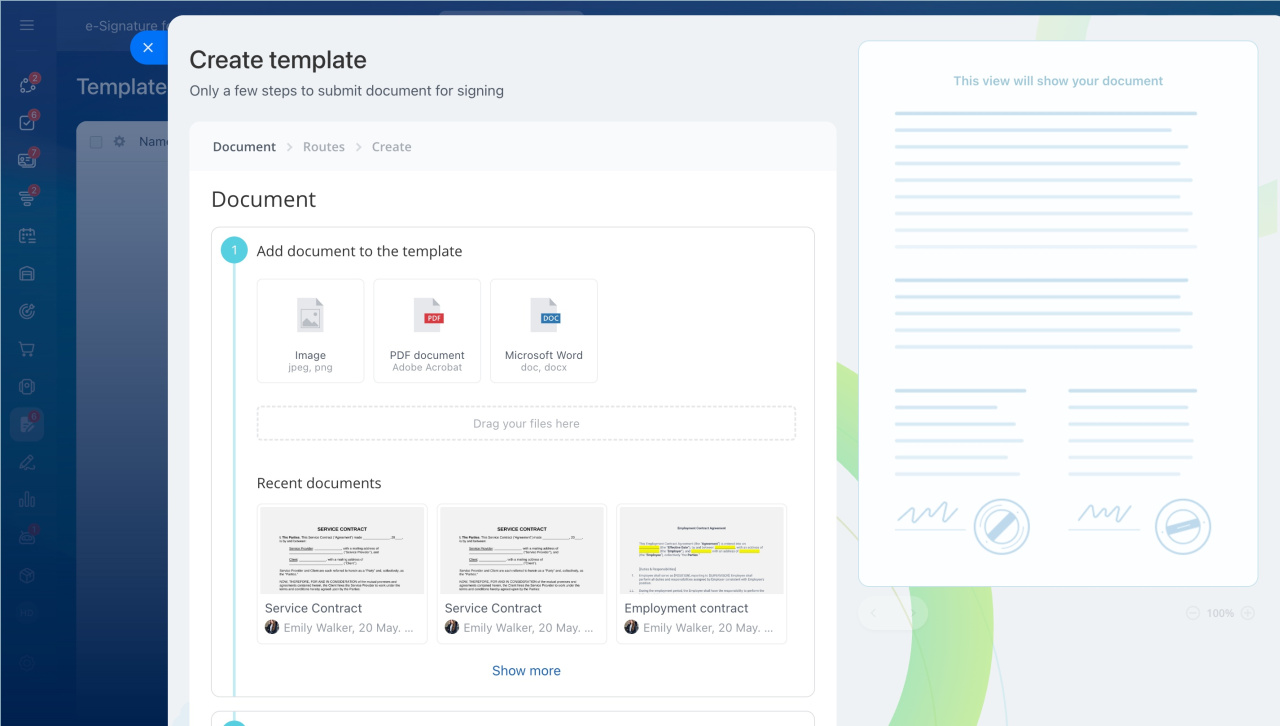Viewport: 1280px width, 726px height.
Task: Open the workflow icon with badge 2
Action: pos(27,85)
